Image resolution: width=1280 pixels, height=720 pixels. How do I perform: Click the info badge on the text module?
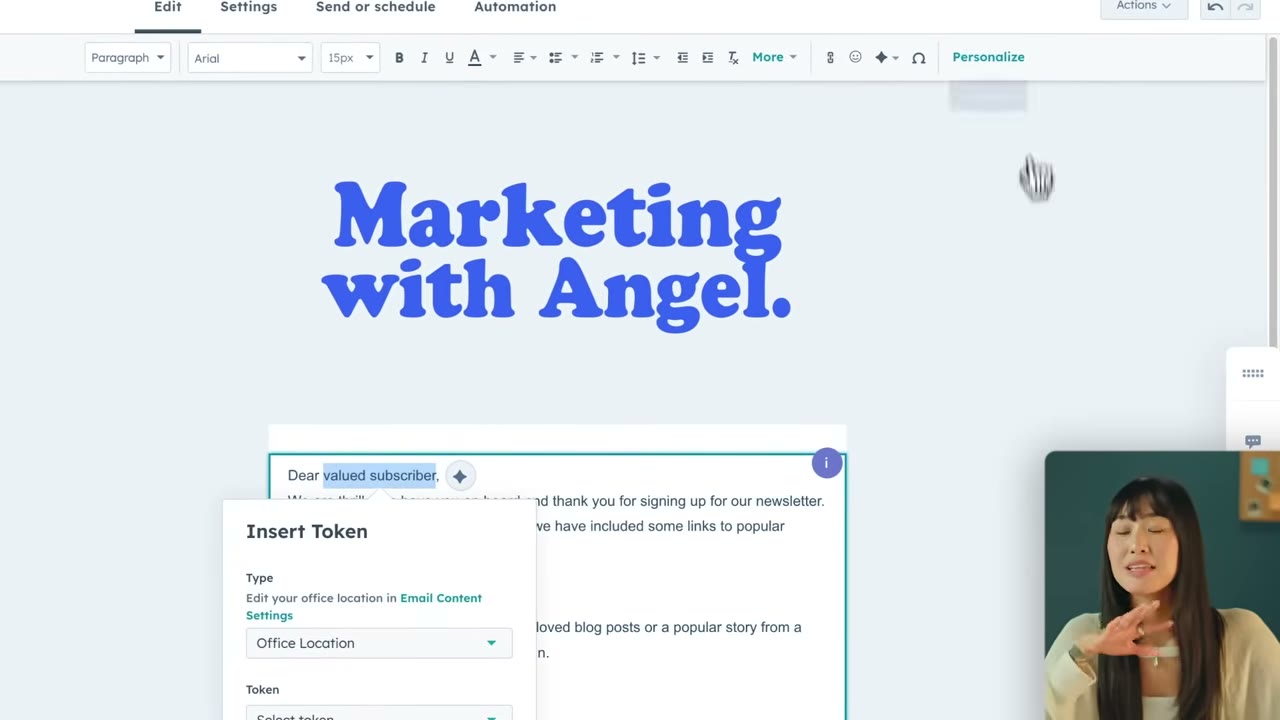pos(826,463)
